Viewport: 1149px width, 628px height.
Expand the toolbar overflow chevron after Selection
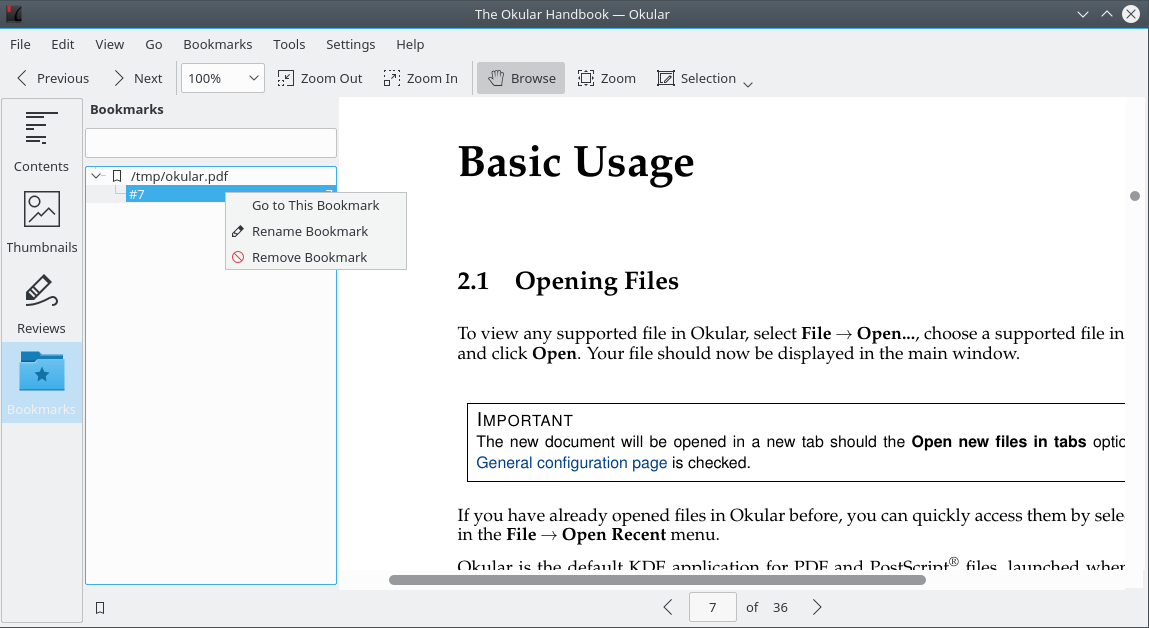click(748, 84)
